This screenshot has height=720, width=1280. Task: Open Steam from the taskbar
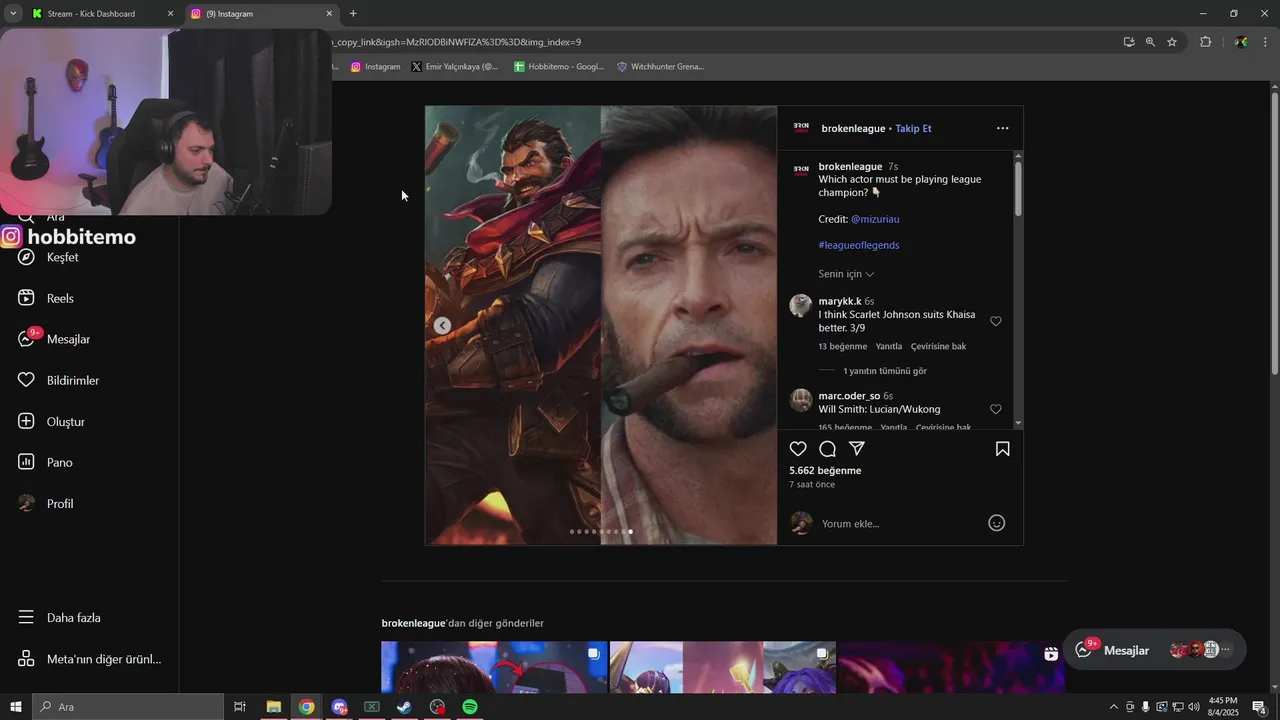click(404, 707)
